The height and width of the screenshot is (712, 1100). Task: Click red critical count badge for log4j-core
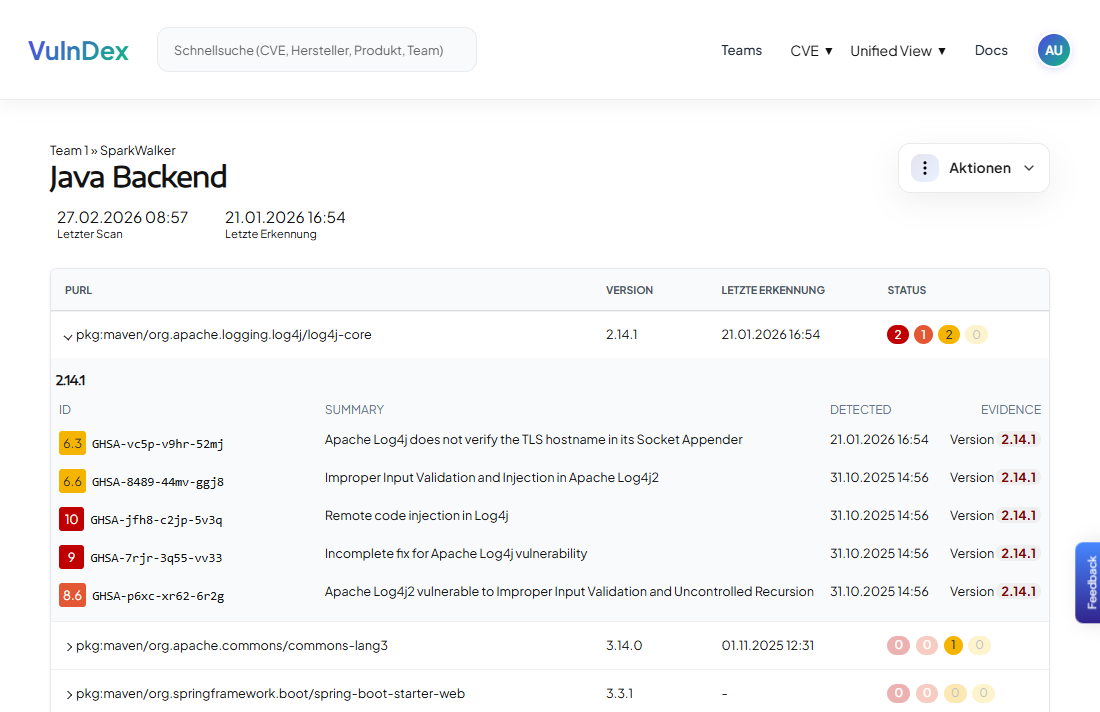point(897,335)
